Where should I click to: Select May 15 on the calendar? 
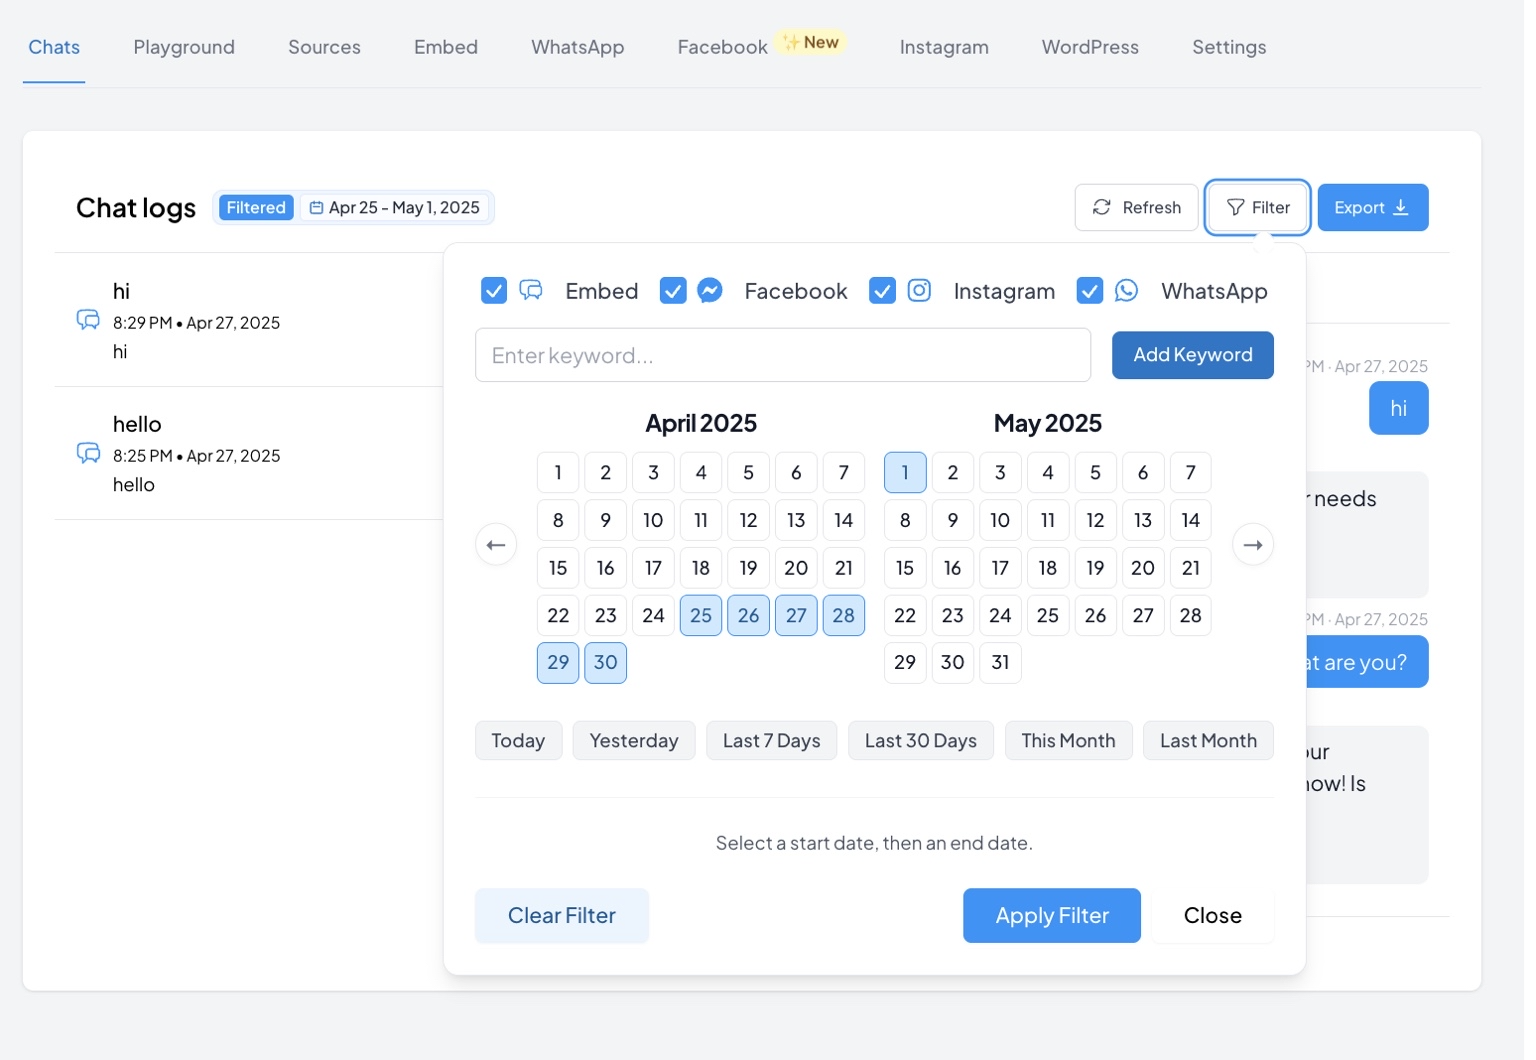(905, 567)
